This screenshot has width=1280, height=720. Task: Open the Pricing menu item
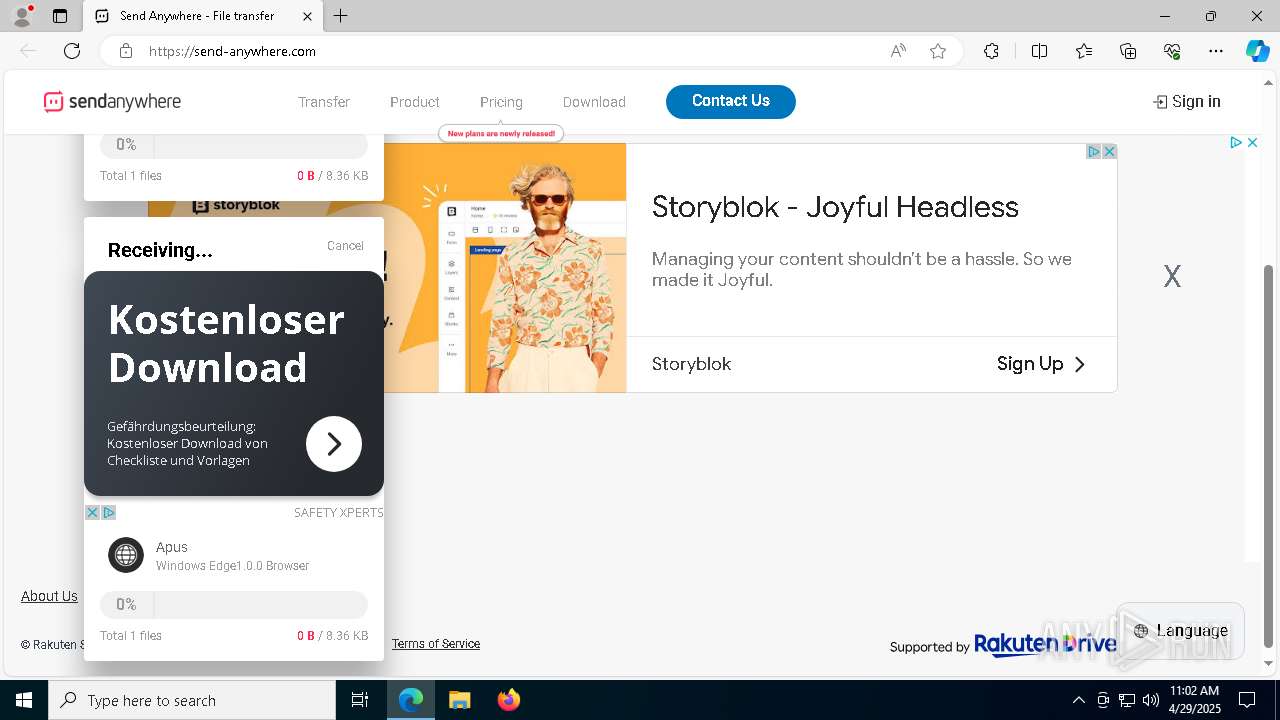501,102
